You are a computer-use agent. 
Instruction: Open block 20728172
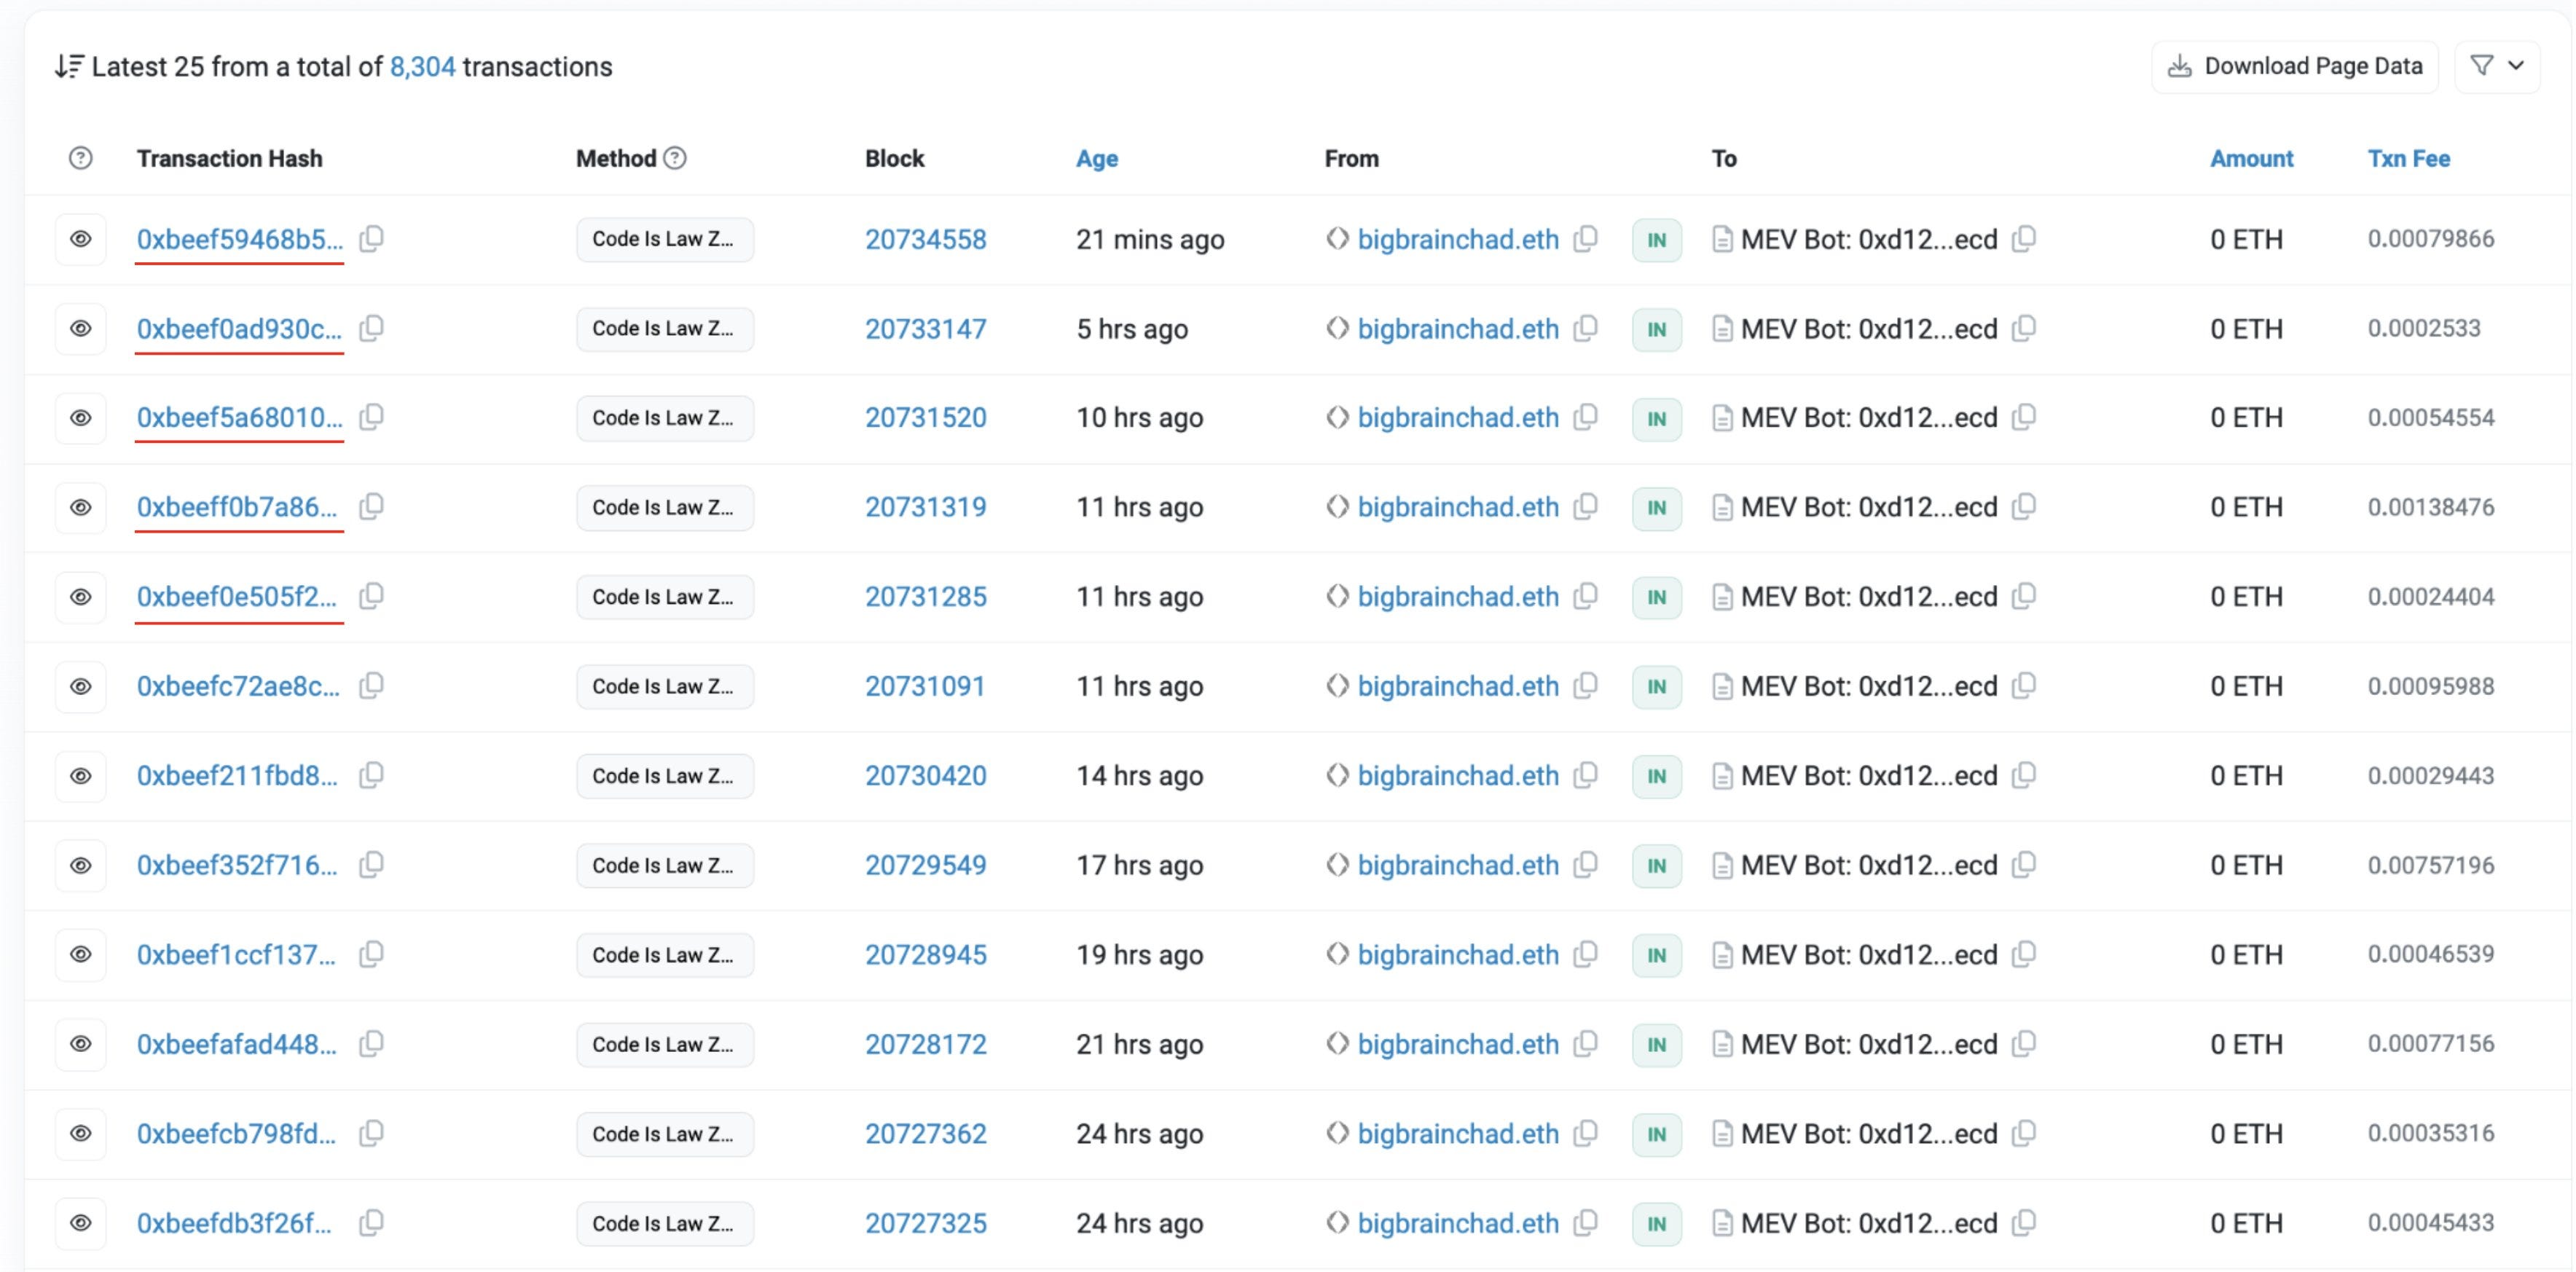tap(925, 1044)
